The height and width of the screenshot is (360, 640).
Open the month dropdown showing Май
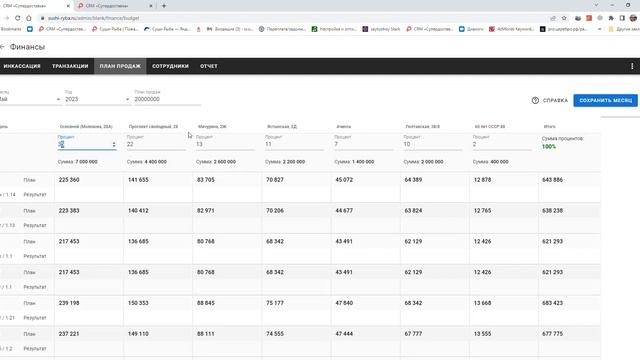point(30,99)
